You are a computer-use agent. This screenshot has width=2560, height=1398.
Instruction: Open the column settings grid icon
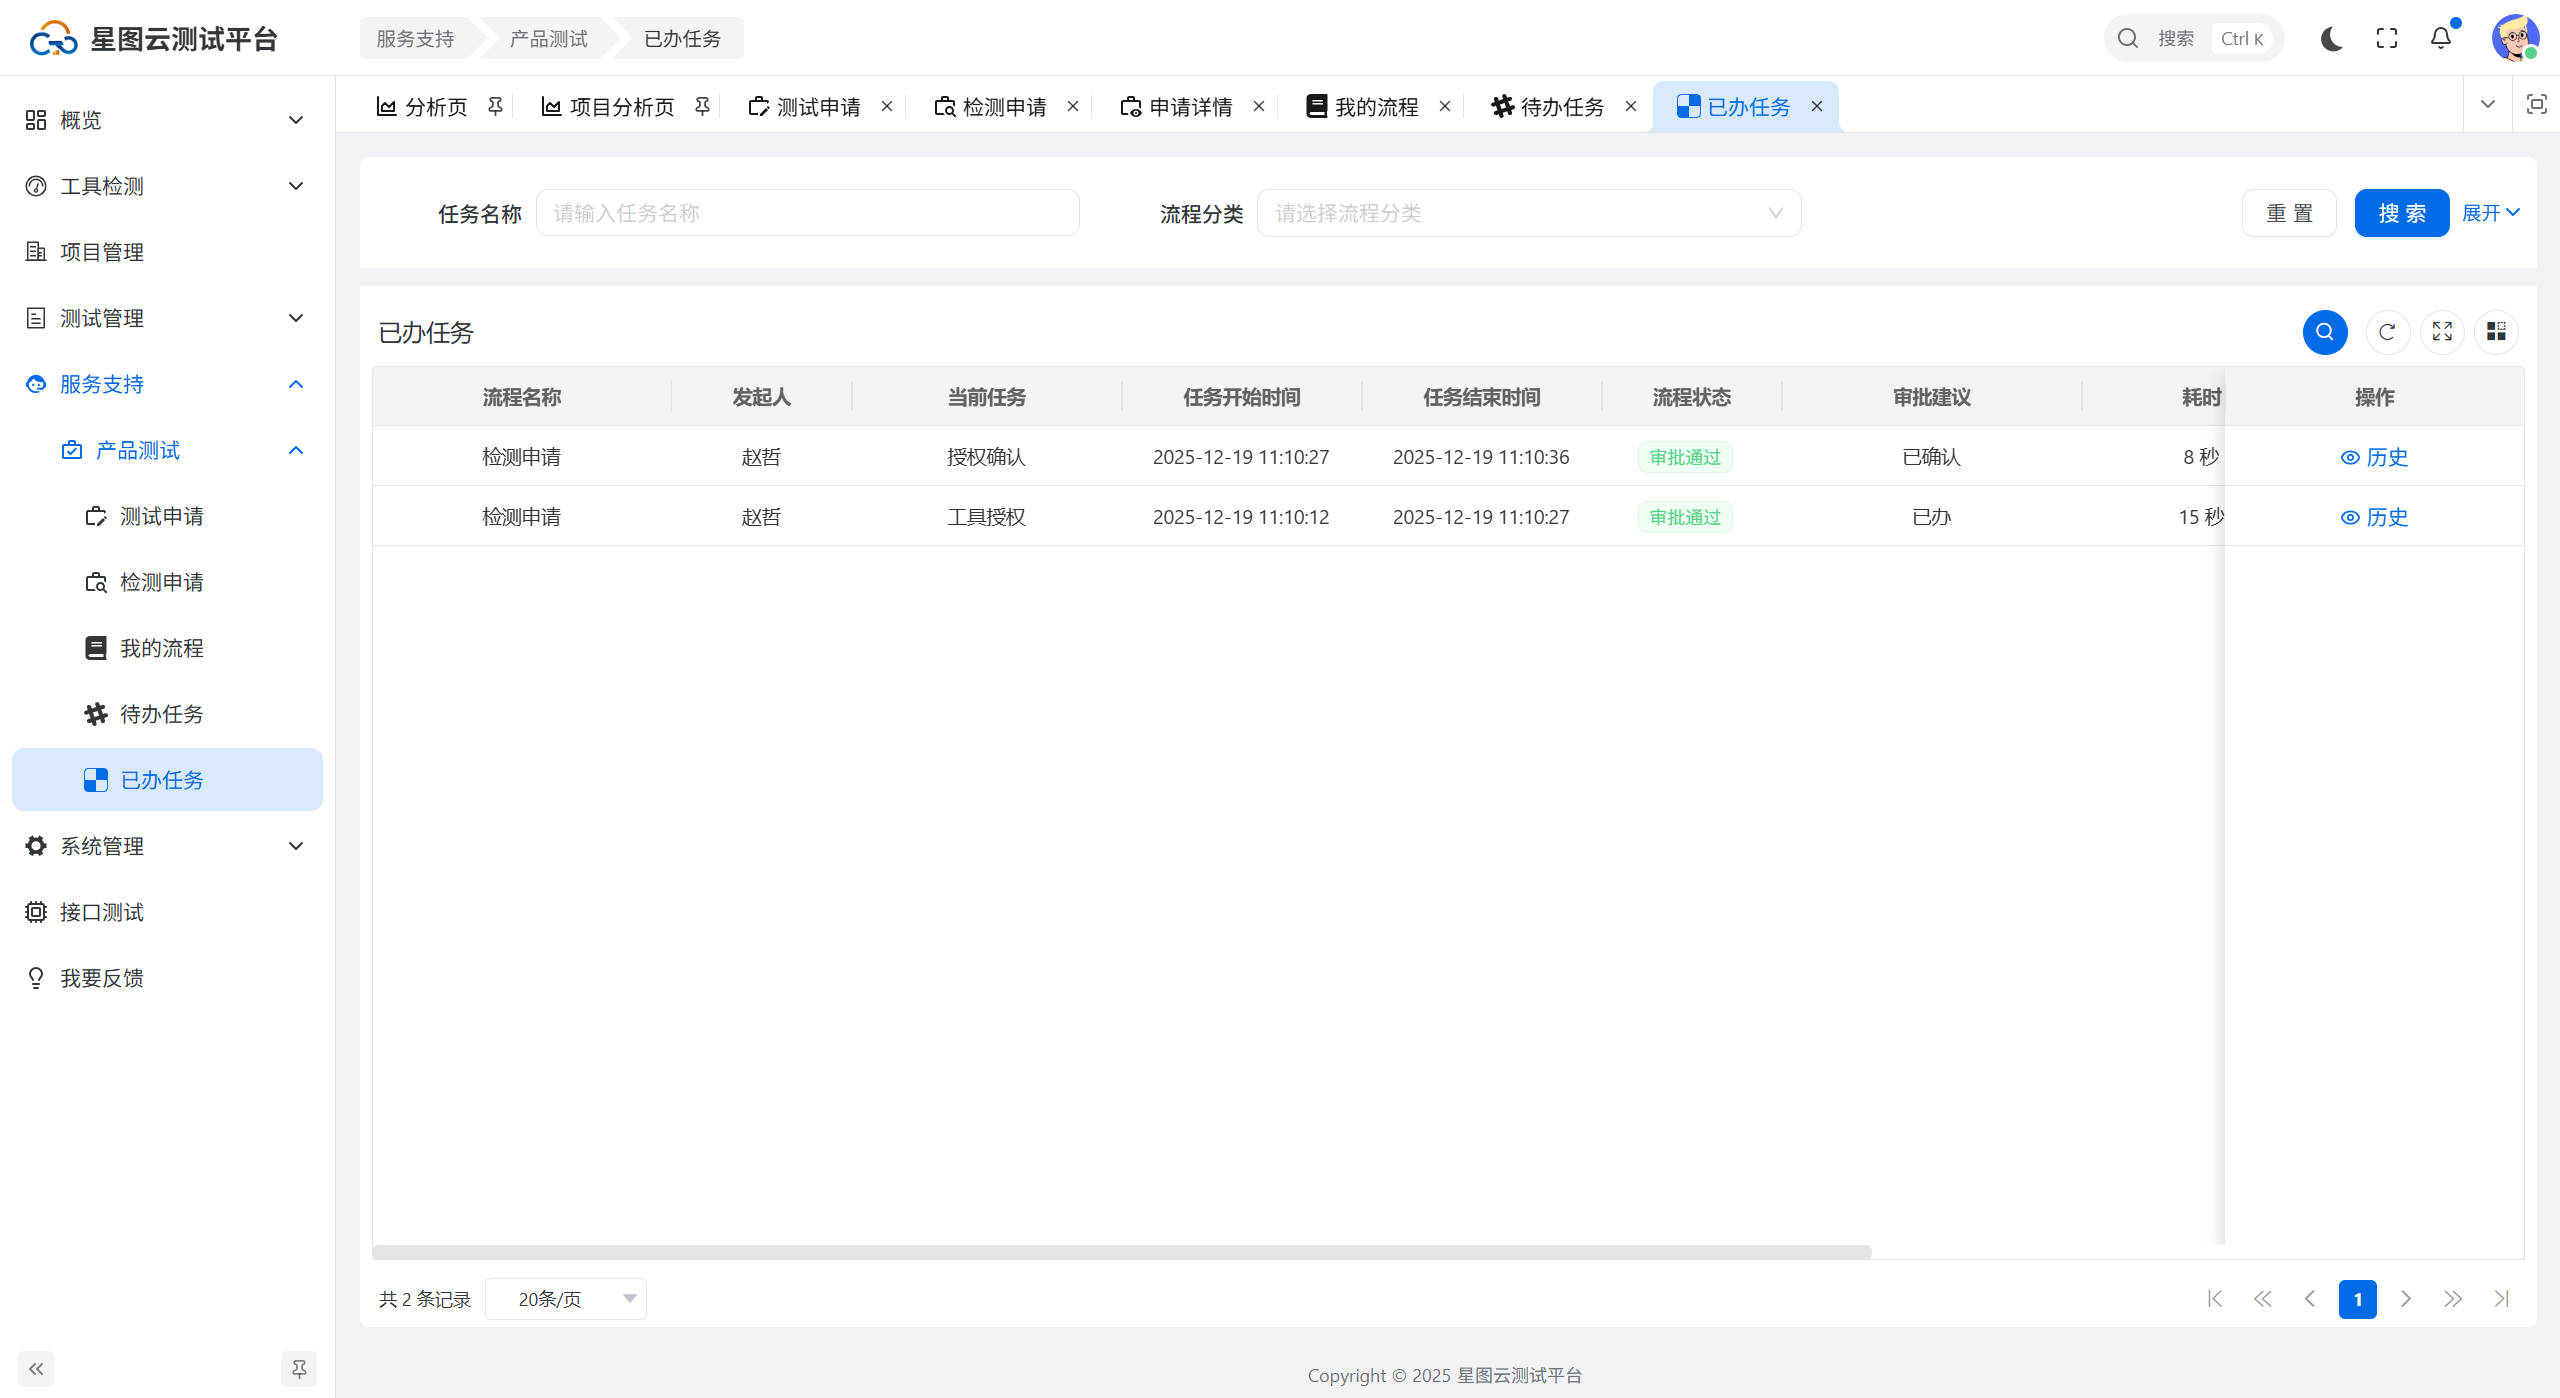2496,332
